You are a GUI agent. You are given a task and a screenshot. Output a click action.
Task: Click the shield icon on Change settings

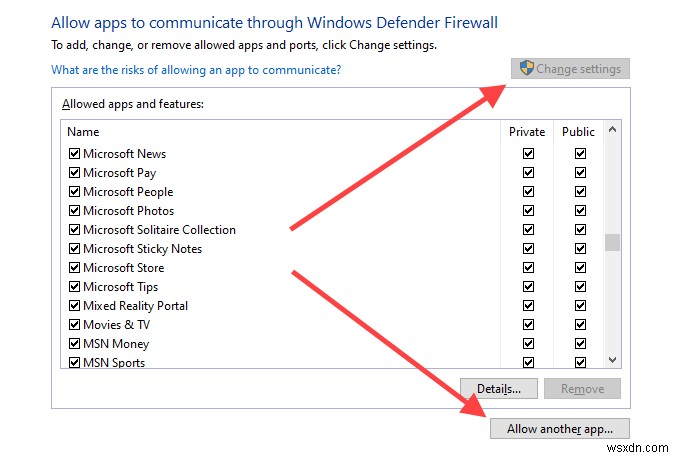point(526,68)
